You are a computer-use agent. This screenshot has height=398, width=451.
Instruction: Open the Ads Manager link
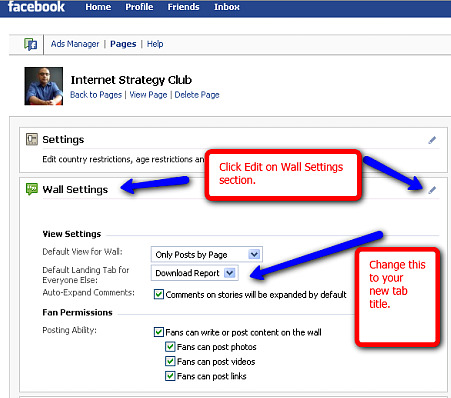pyautogui.click(x=75, y=44)
